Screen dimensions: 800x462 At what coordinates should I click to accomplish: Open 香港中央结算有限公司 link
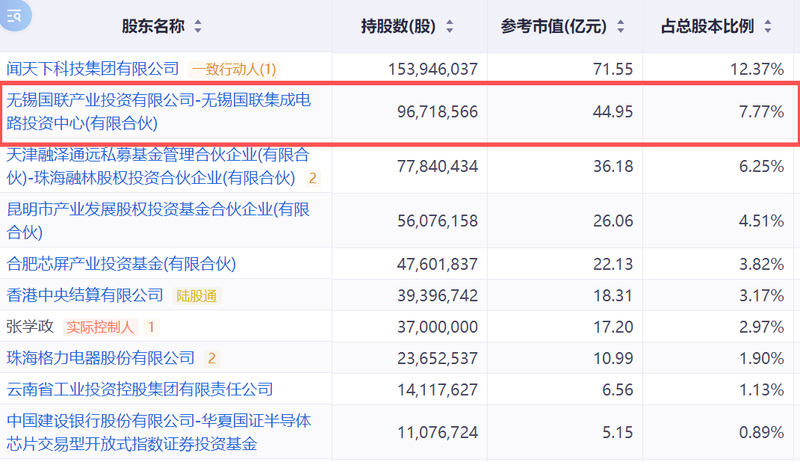pos(85,296)
